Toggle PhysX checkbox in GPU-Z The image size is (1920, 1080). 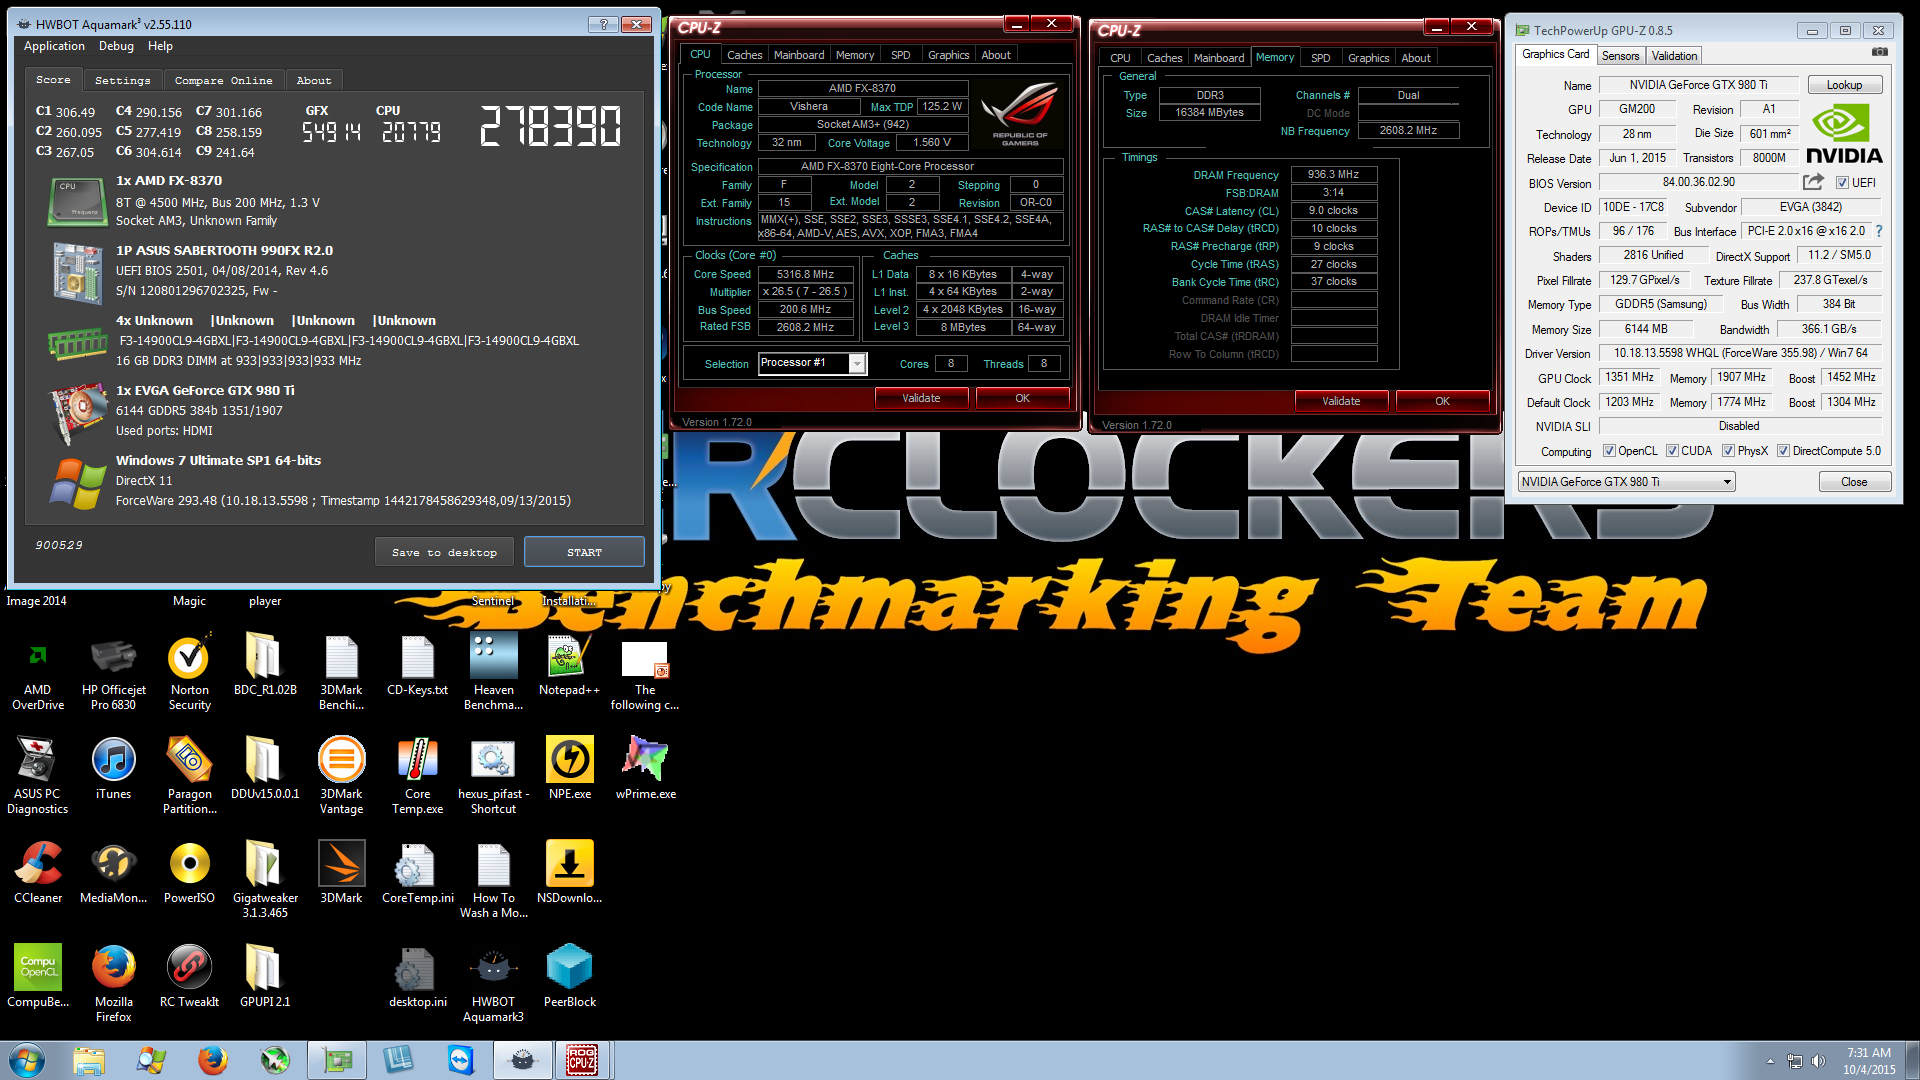pos(1728,451)
